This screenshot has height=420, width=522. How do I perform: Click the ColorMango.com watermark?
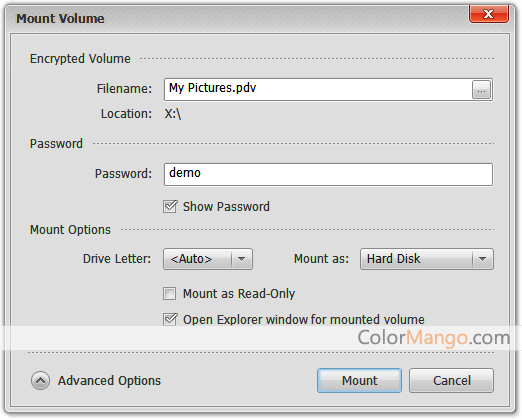pyautogui.click(x=434, y=338)
